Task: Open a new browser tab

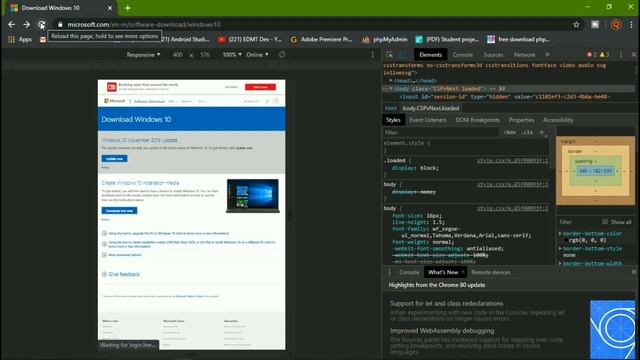Action: 128,8
